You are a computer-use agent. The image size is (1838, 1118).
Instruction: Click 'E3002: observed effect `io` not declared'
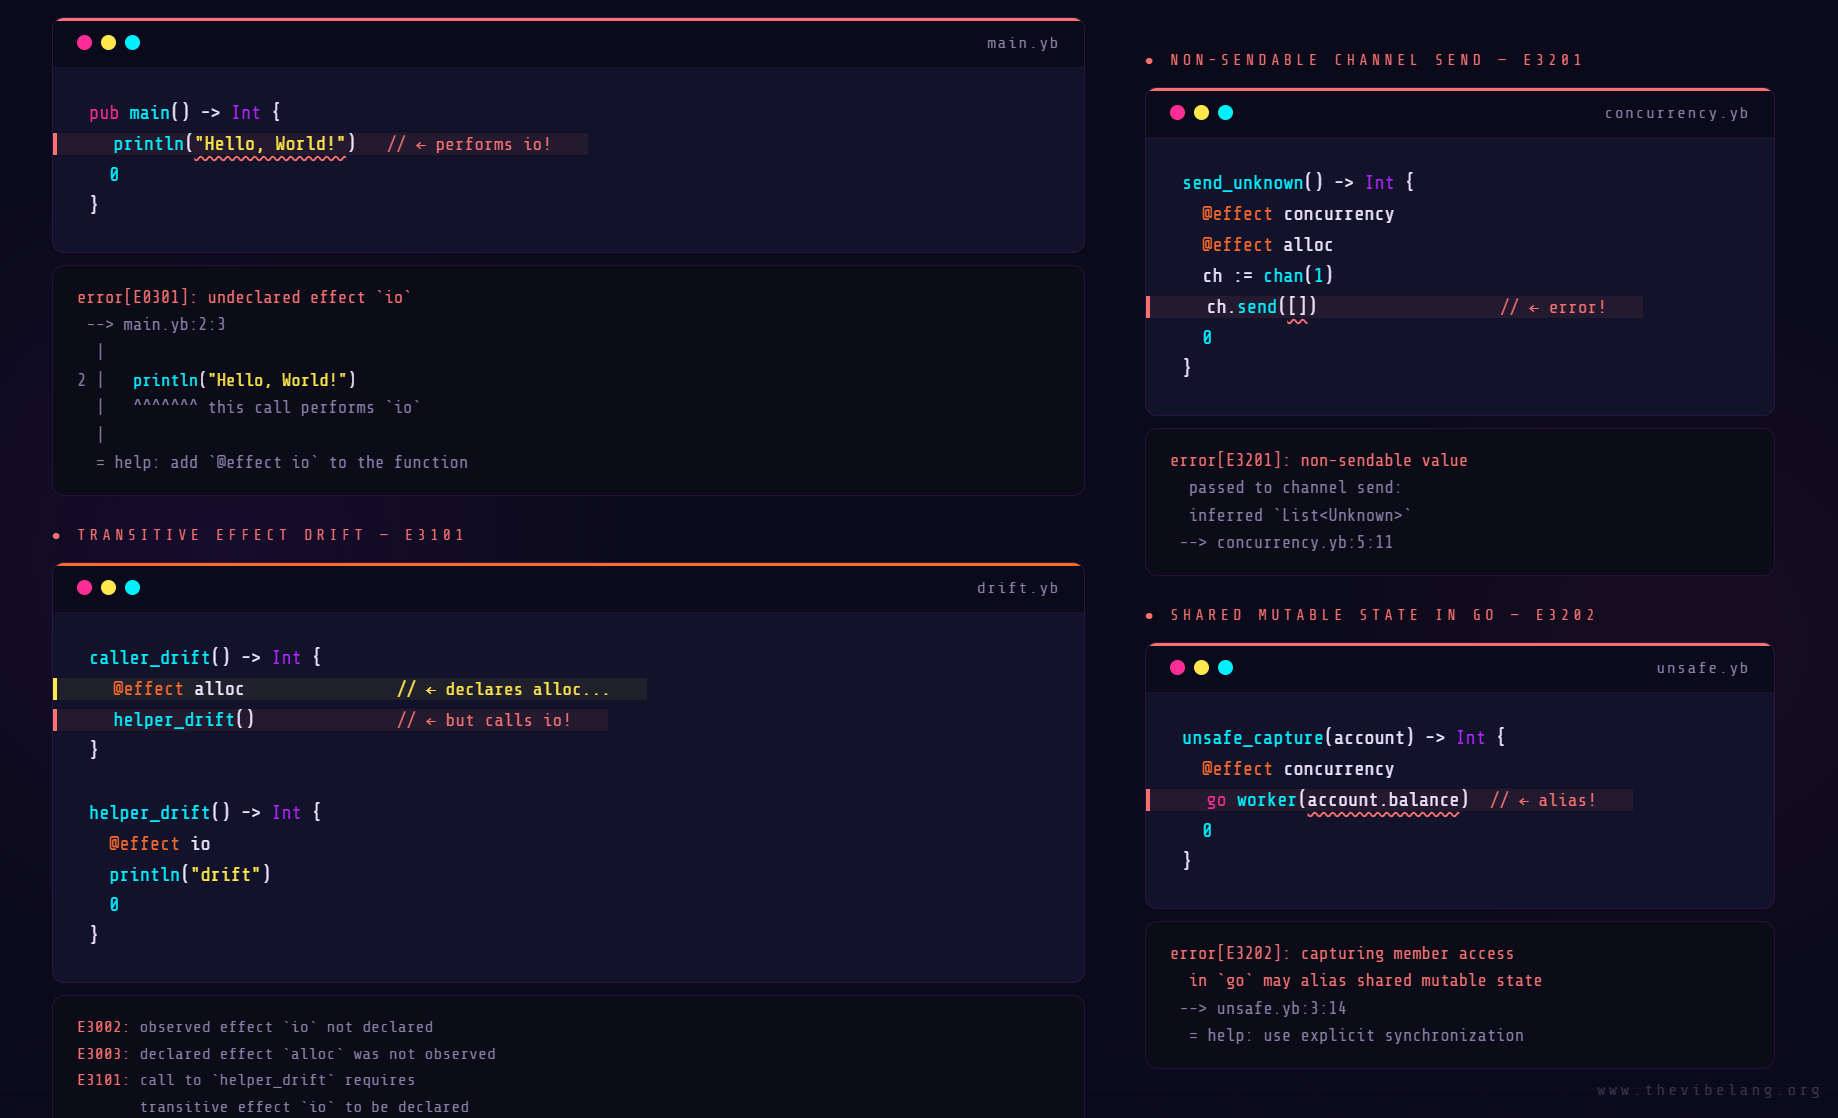coord(255,1027)
